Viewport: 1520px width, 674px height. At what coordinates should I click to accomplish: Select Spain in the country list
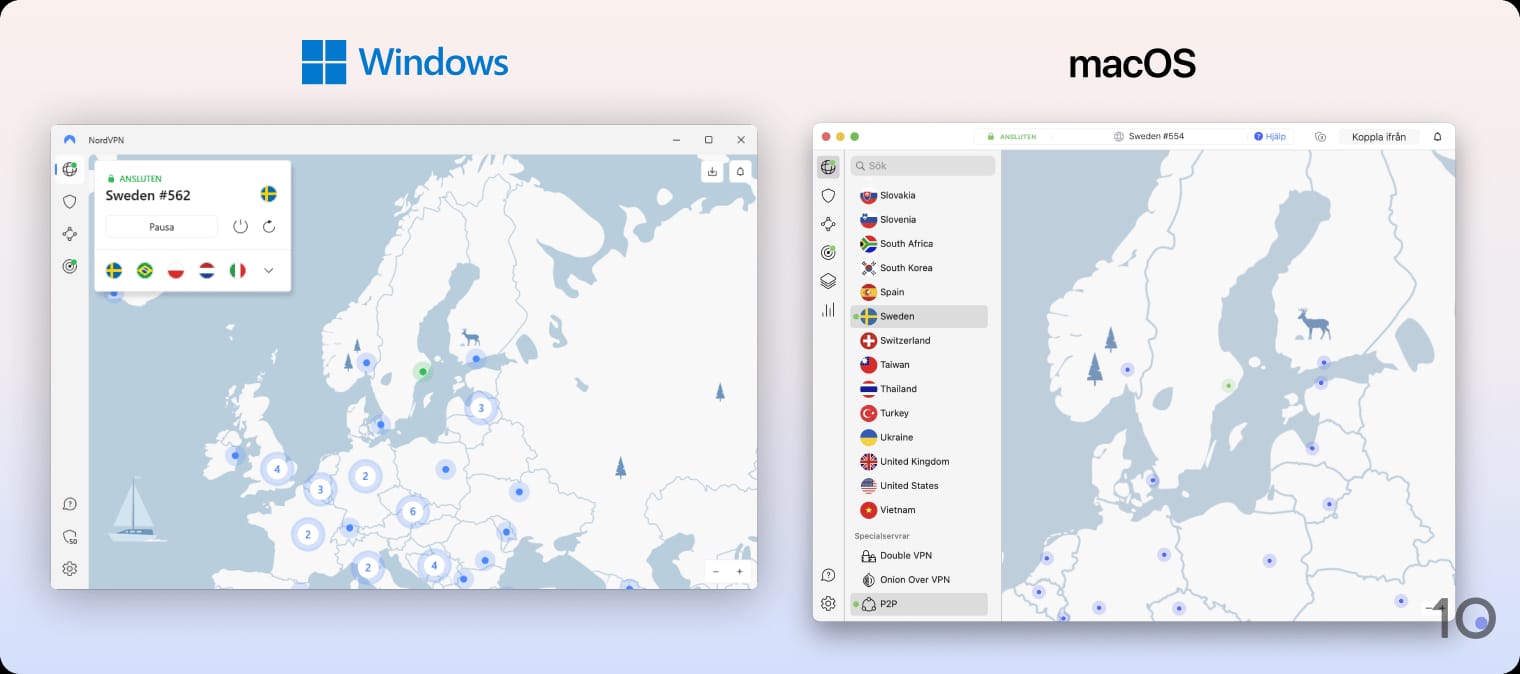click(919, 292)
